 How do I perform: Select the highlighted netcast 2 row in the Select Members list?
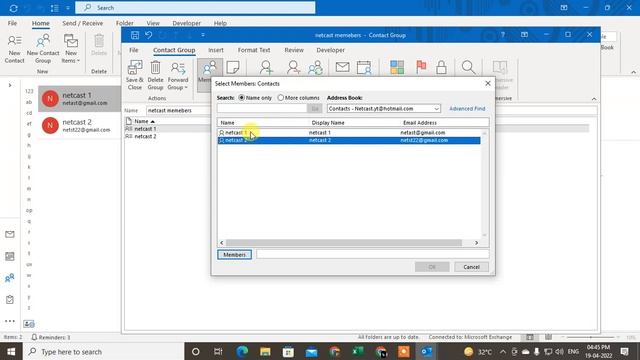tap(349, 140)
